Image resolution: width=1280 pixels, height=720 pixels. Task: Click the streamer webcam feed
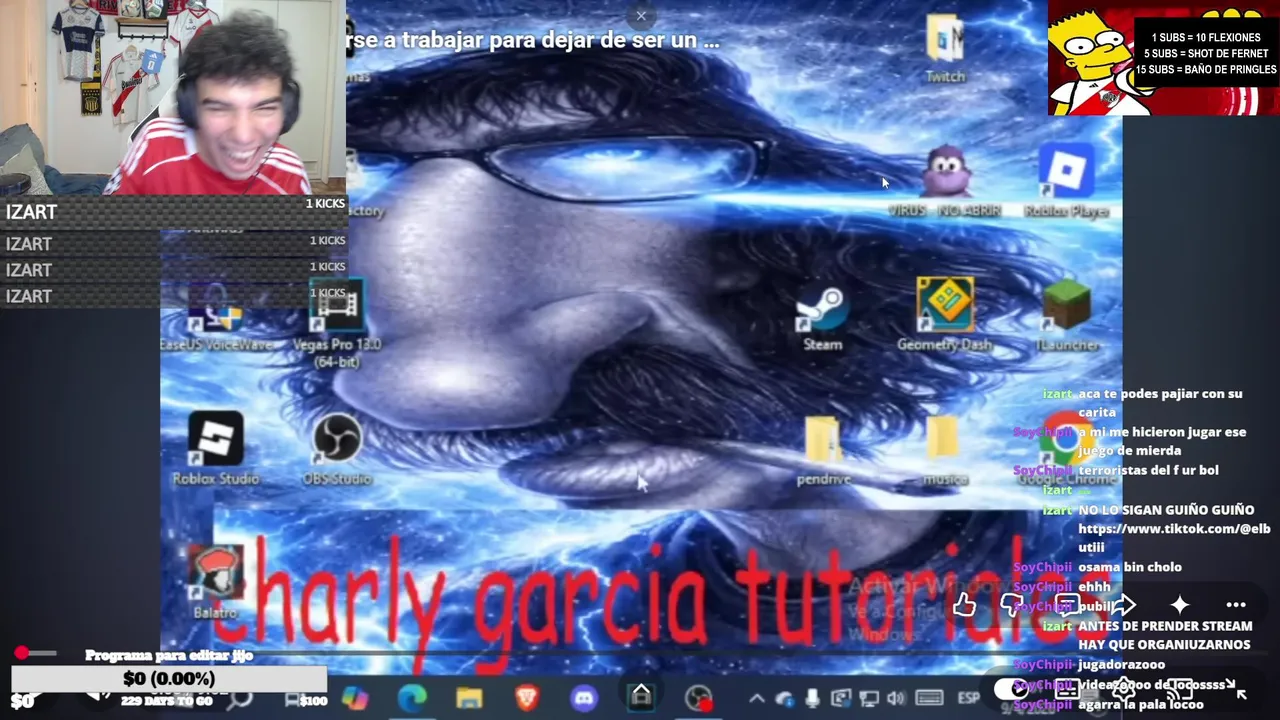172,97
